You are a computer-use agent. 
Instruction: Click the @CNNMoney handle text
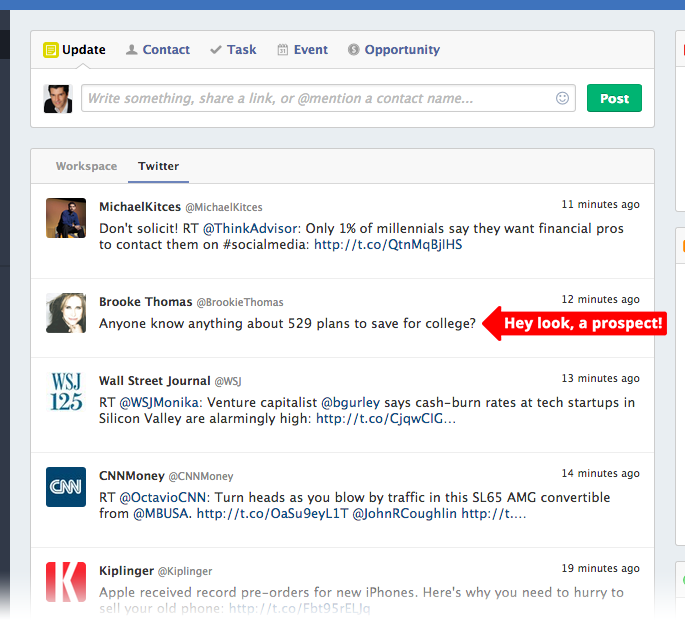coord(201,476)
